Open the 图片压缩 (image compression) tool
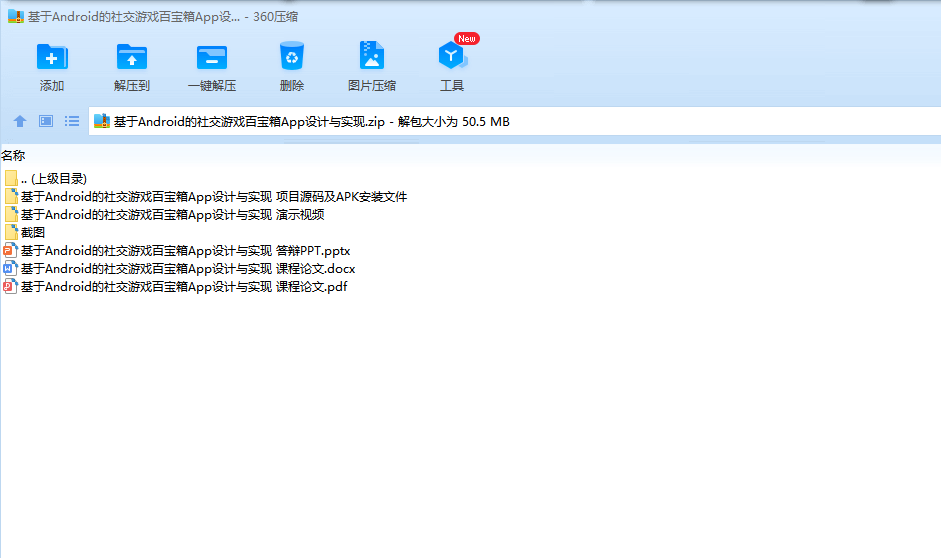The width and height of the screenshot is (941, 558). click(372, 56)
